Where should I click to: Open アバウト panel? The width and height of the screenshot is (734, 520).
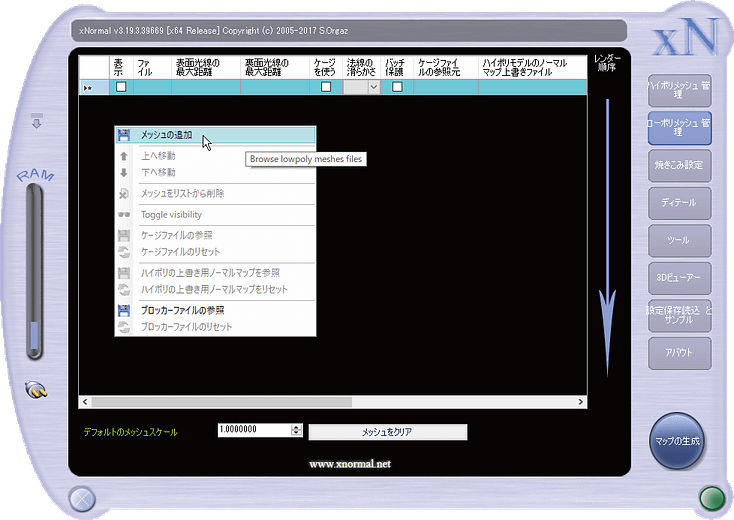coord(679,353)
